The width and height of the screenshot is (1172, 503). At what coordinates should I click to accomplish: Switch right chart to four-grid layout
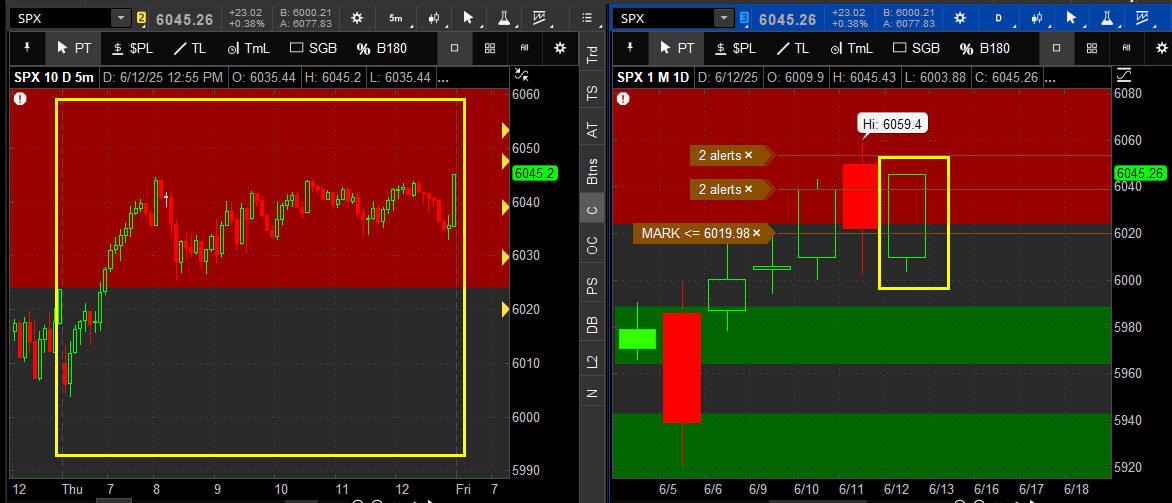(1092, 48)
